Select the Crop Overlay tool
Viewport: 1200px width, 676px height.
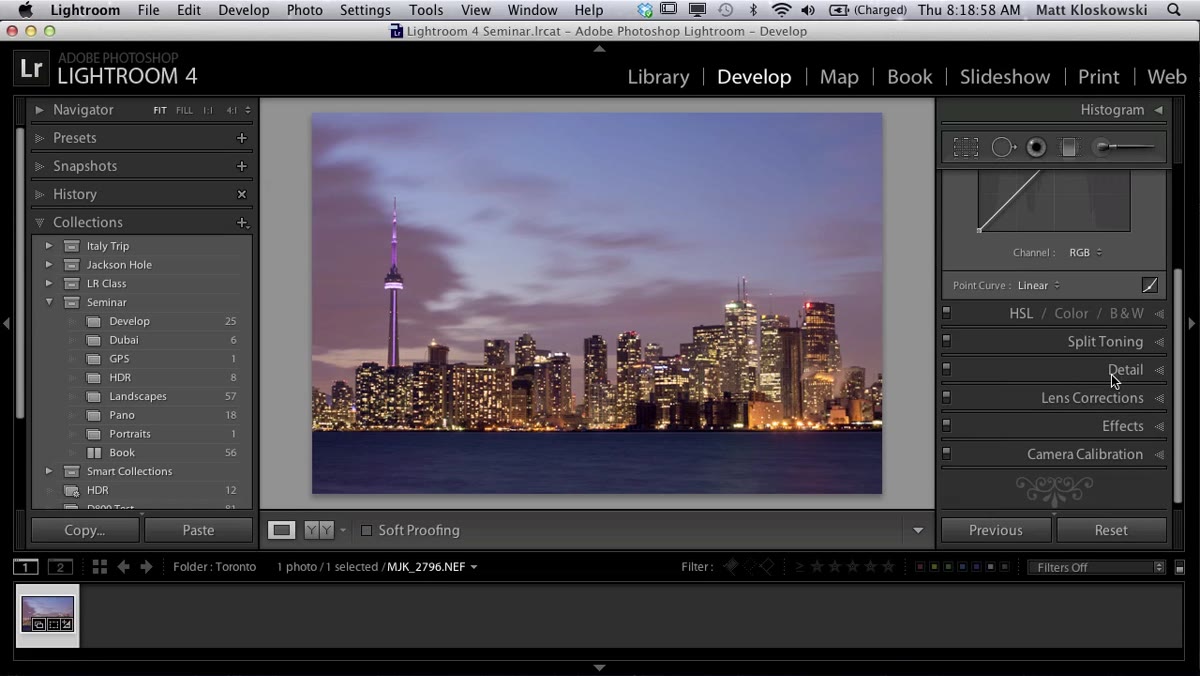tap(966, 148)
